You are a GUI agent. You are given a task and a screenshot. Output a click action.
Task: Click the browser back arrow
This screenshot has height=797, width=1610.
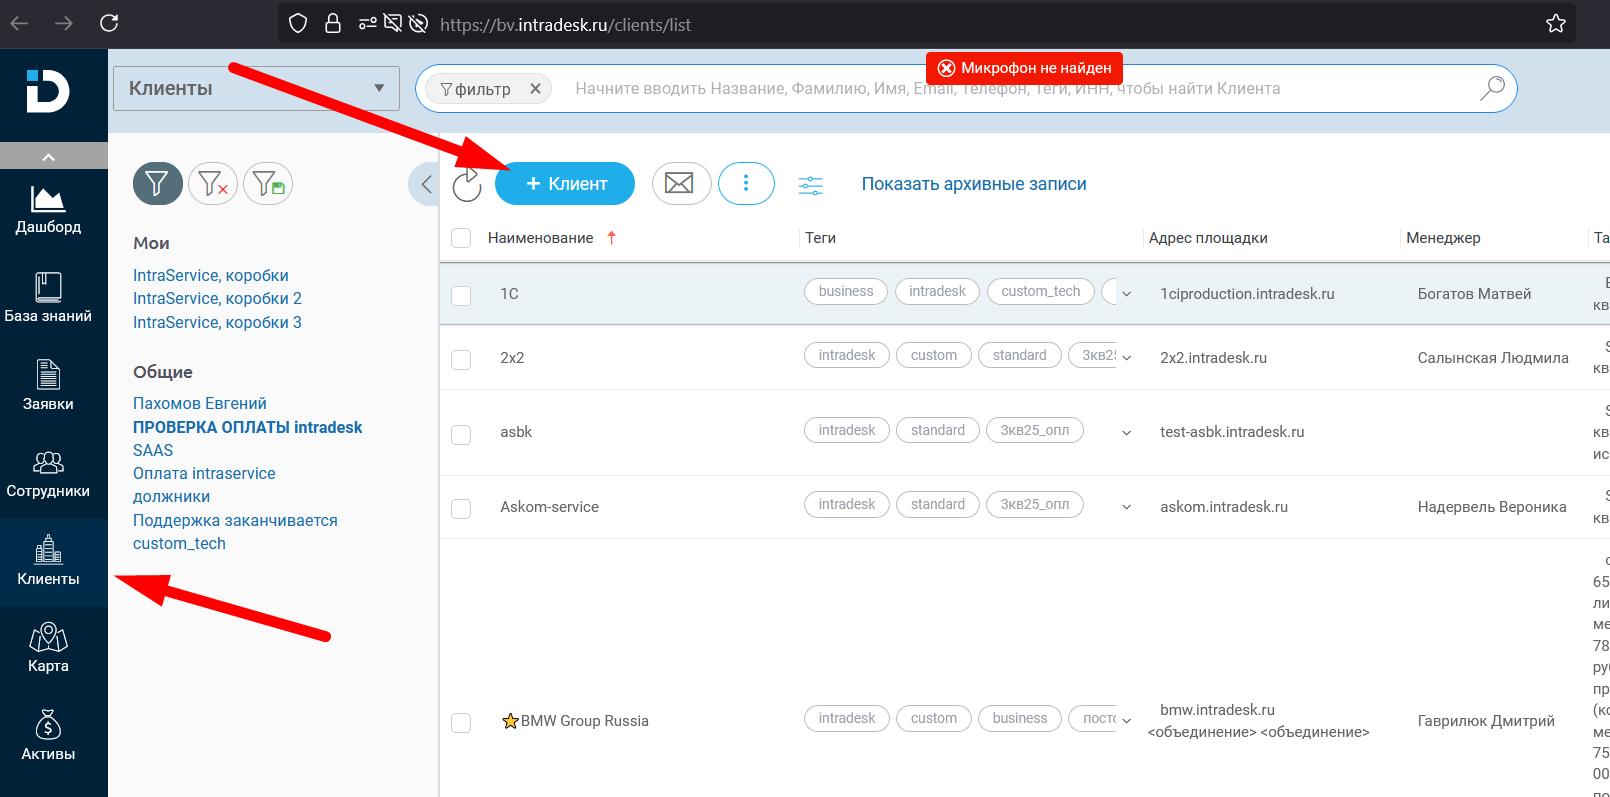coord(19,23)
